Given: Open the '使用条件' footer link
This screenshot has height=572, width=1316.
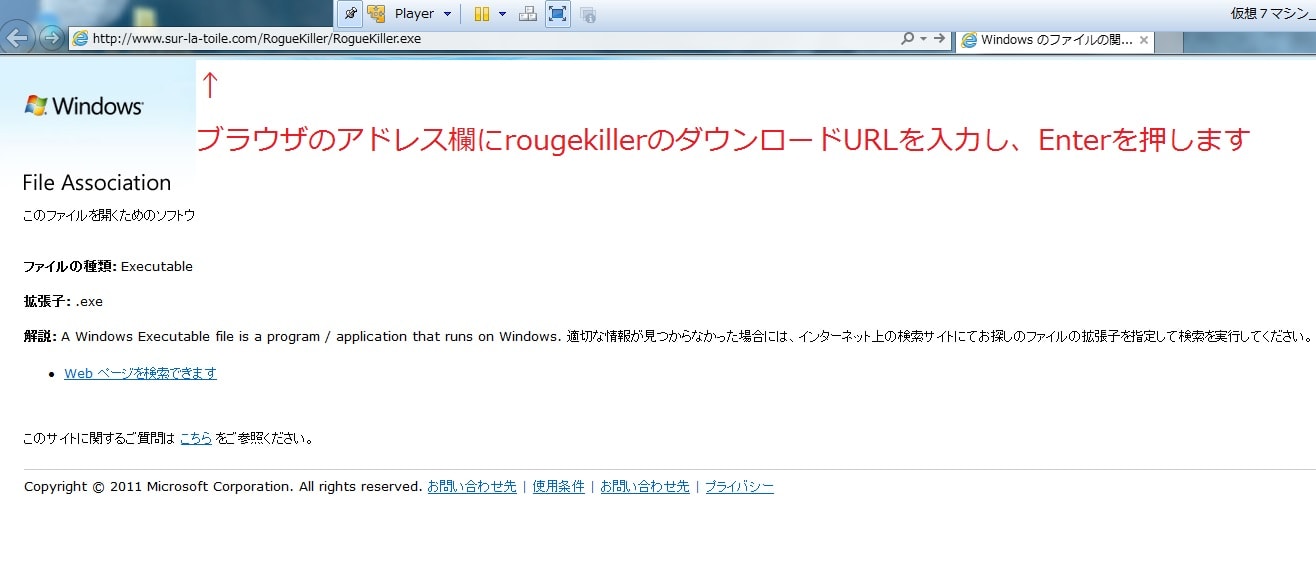Looking at the screenshot, I should (x=558, y=487).
